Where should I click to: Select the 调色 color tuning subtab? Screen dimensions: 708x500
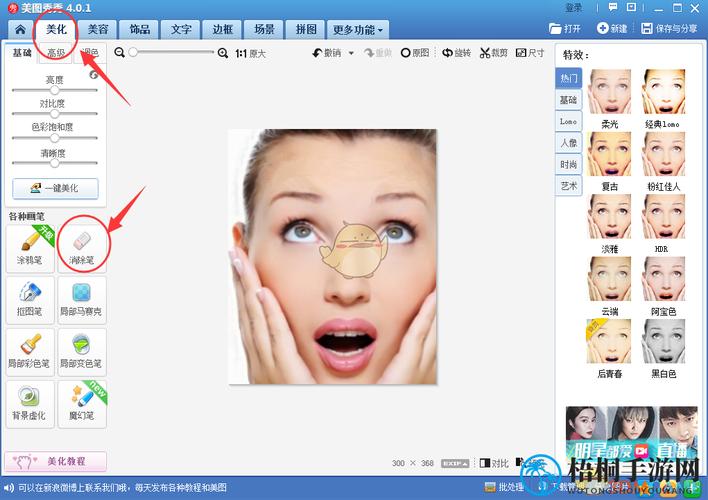pyautogui.click(x=90, y=53)
